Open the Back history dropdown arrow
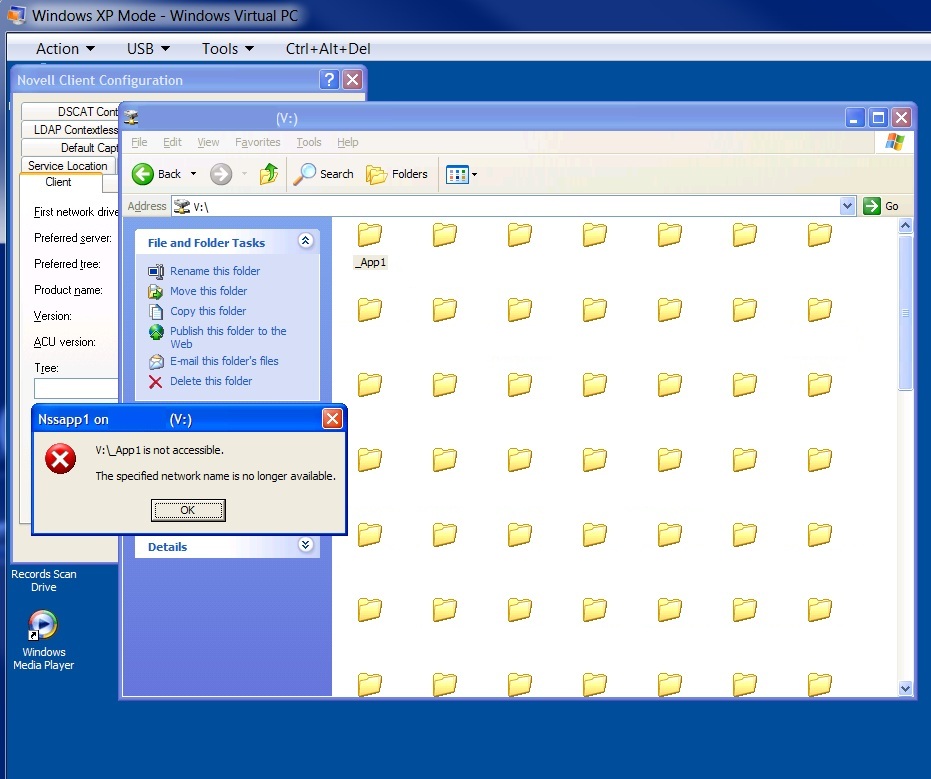The height and width of the screenshot is (779, 931). pyautogui.click(x=193, y=174)
